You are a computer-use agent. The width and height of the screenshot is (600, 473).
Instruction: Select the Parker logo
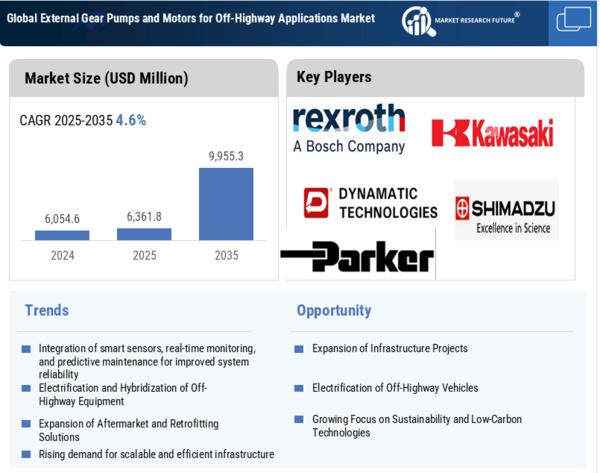tap(358, 257)
